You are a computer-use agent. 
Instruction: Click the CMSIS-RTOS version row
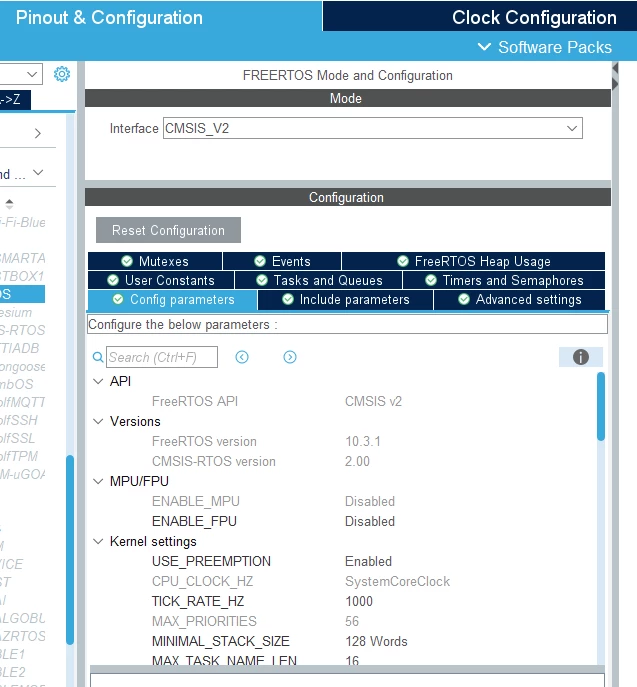[x=342, y=461]
